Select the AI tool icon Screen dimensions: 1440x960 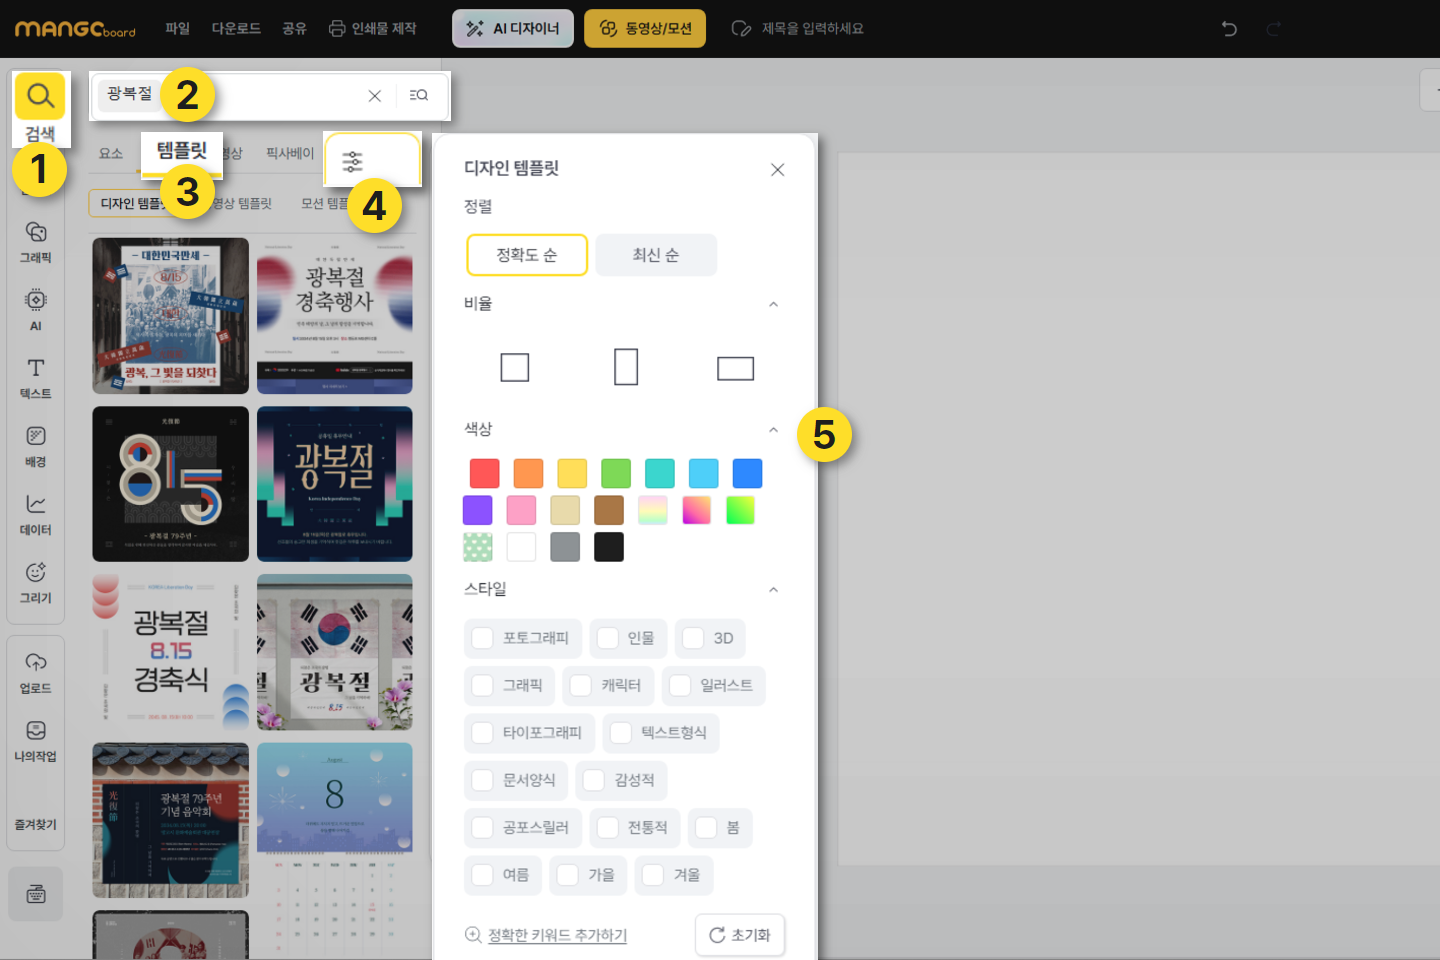click(36, 309)
